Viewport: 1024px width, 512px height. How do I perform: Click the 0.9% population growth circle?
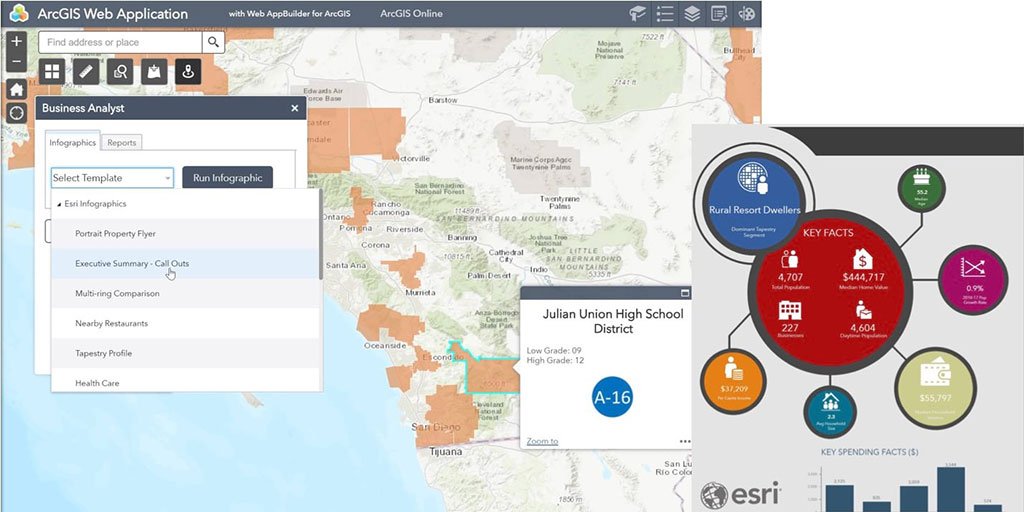coord(973,279)
